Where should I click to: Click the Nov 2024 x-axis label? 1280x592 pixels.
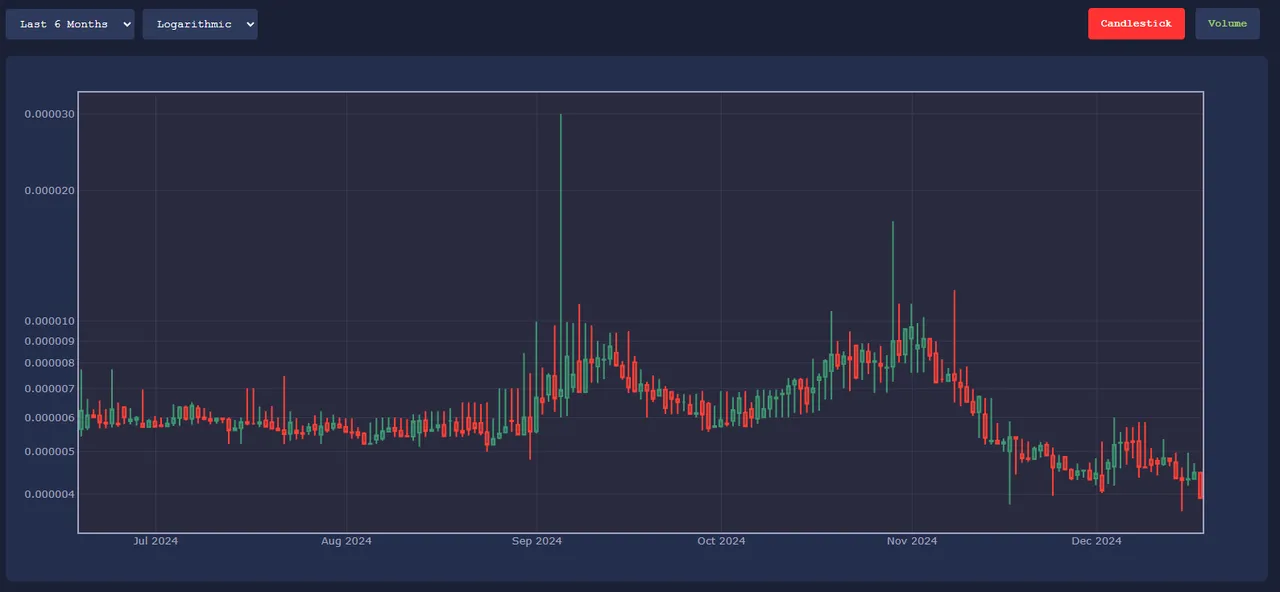pos(912,541)
